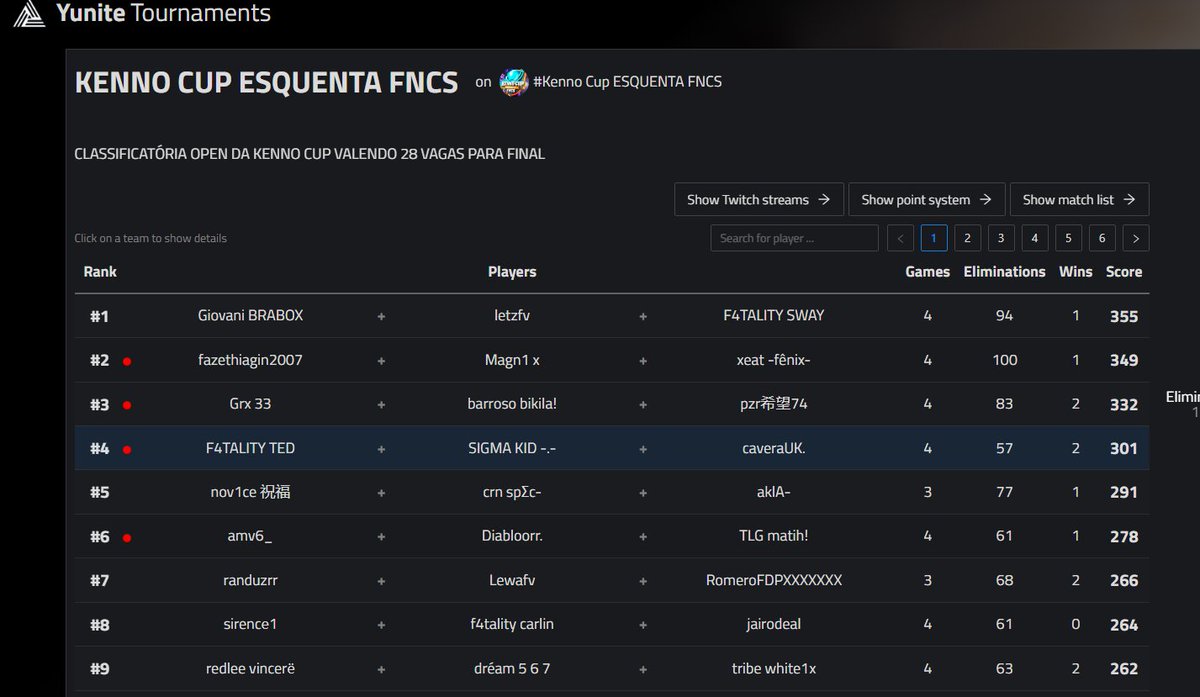The image size is (1200, 697).
Task: Select page 1 of leaderboard
Action: coord(934,238)
